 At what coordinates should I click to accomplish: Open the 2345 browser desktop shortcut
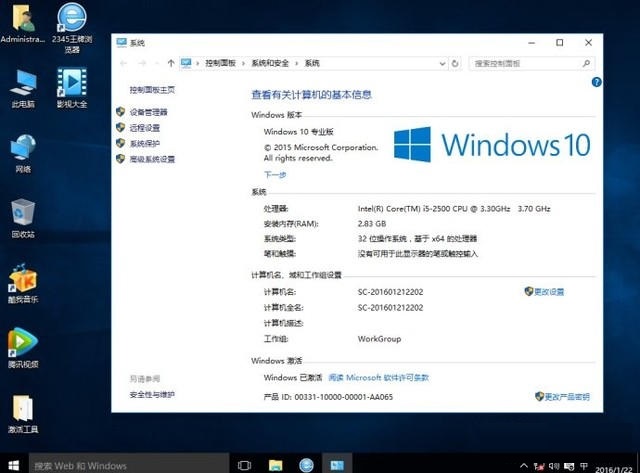tap(72, 28)
